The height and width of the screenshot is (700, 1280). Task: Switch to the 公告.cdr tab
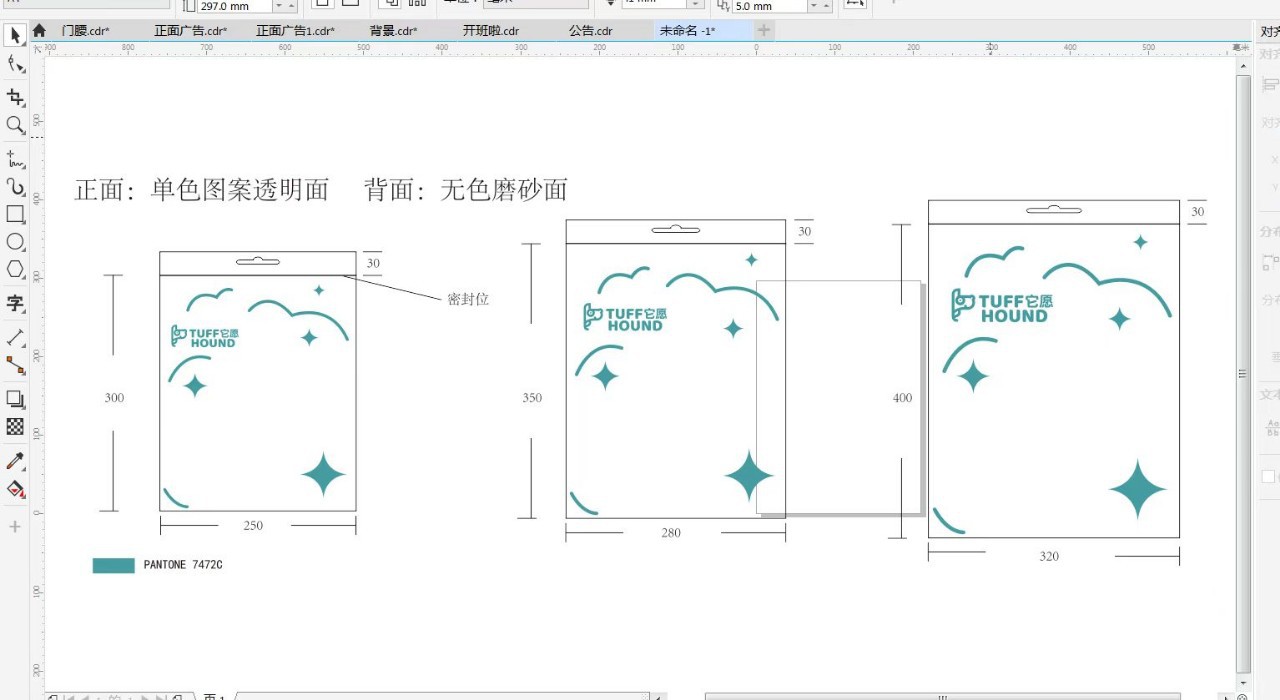(x=590, y=31)
